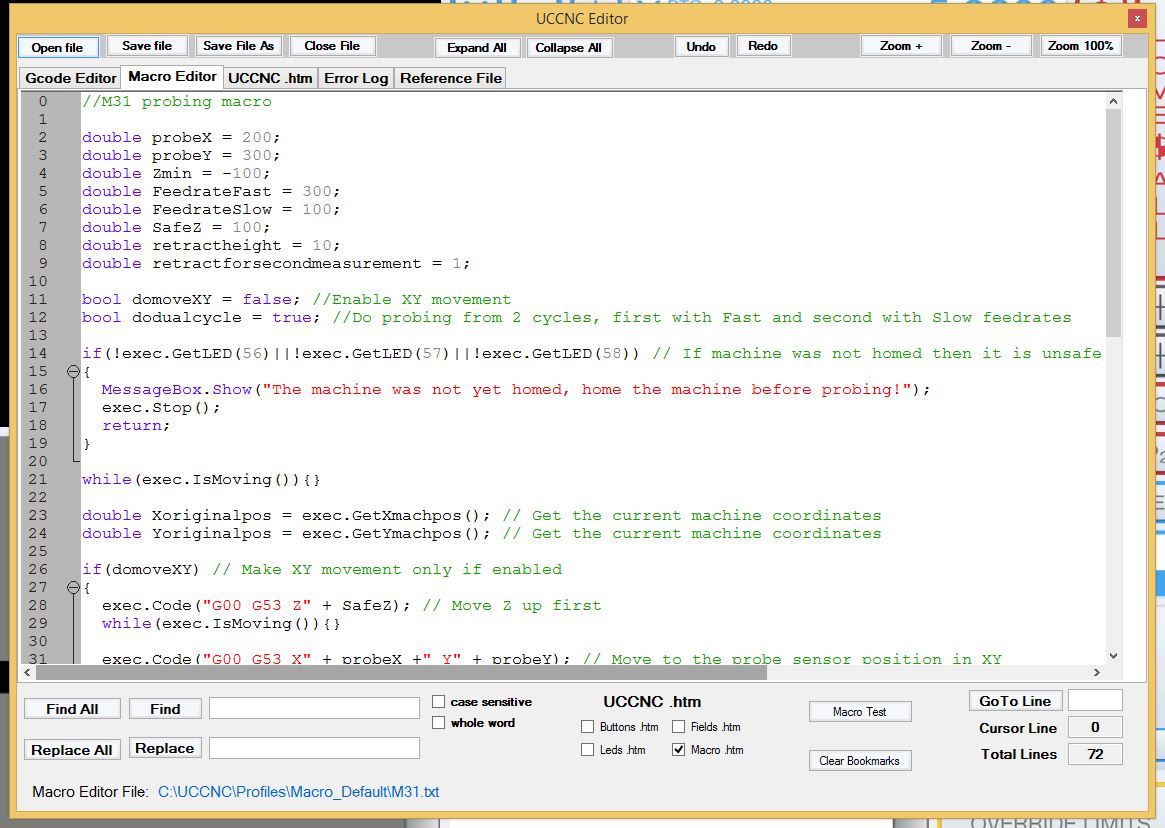Click the horizontal scrollbar right arrow

click(x=1097, y=673)
